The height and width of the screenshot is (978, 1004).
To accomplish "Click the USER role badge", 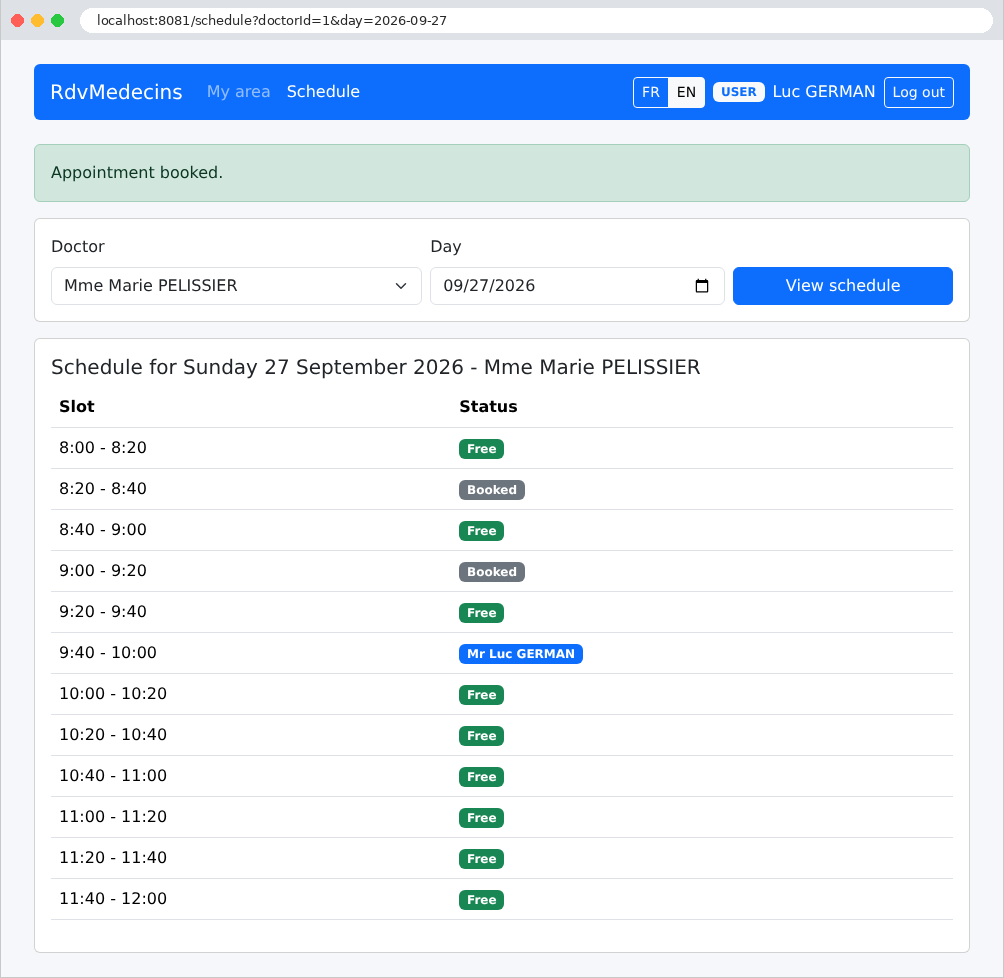I will [739, 92].
